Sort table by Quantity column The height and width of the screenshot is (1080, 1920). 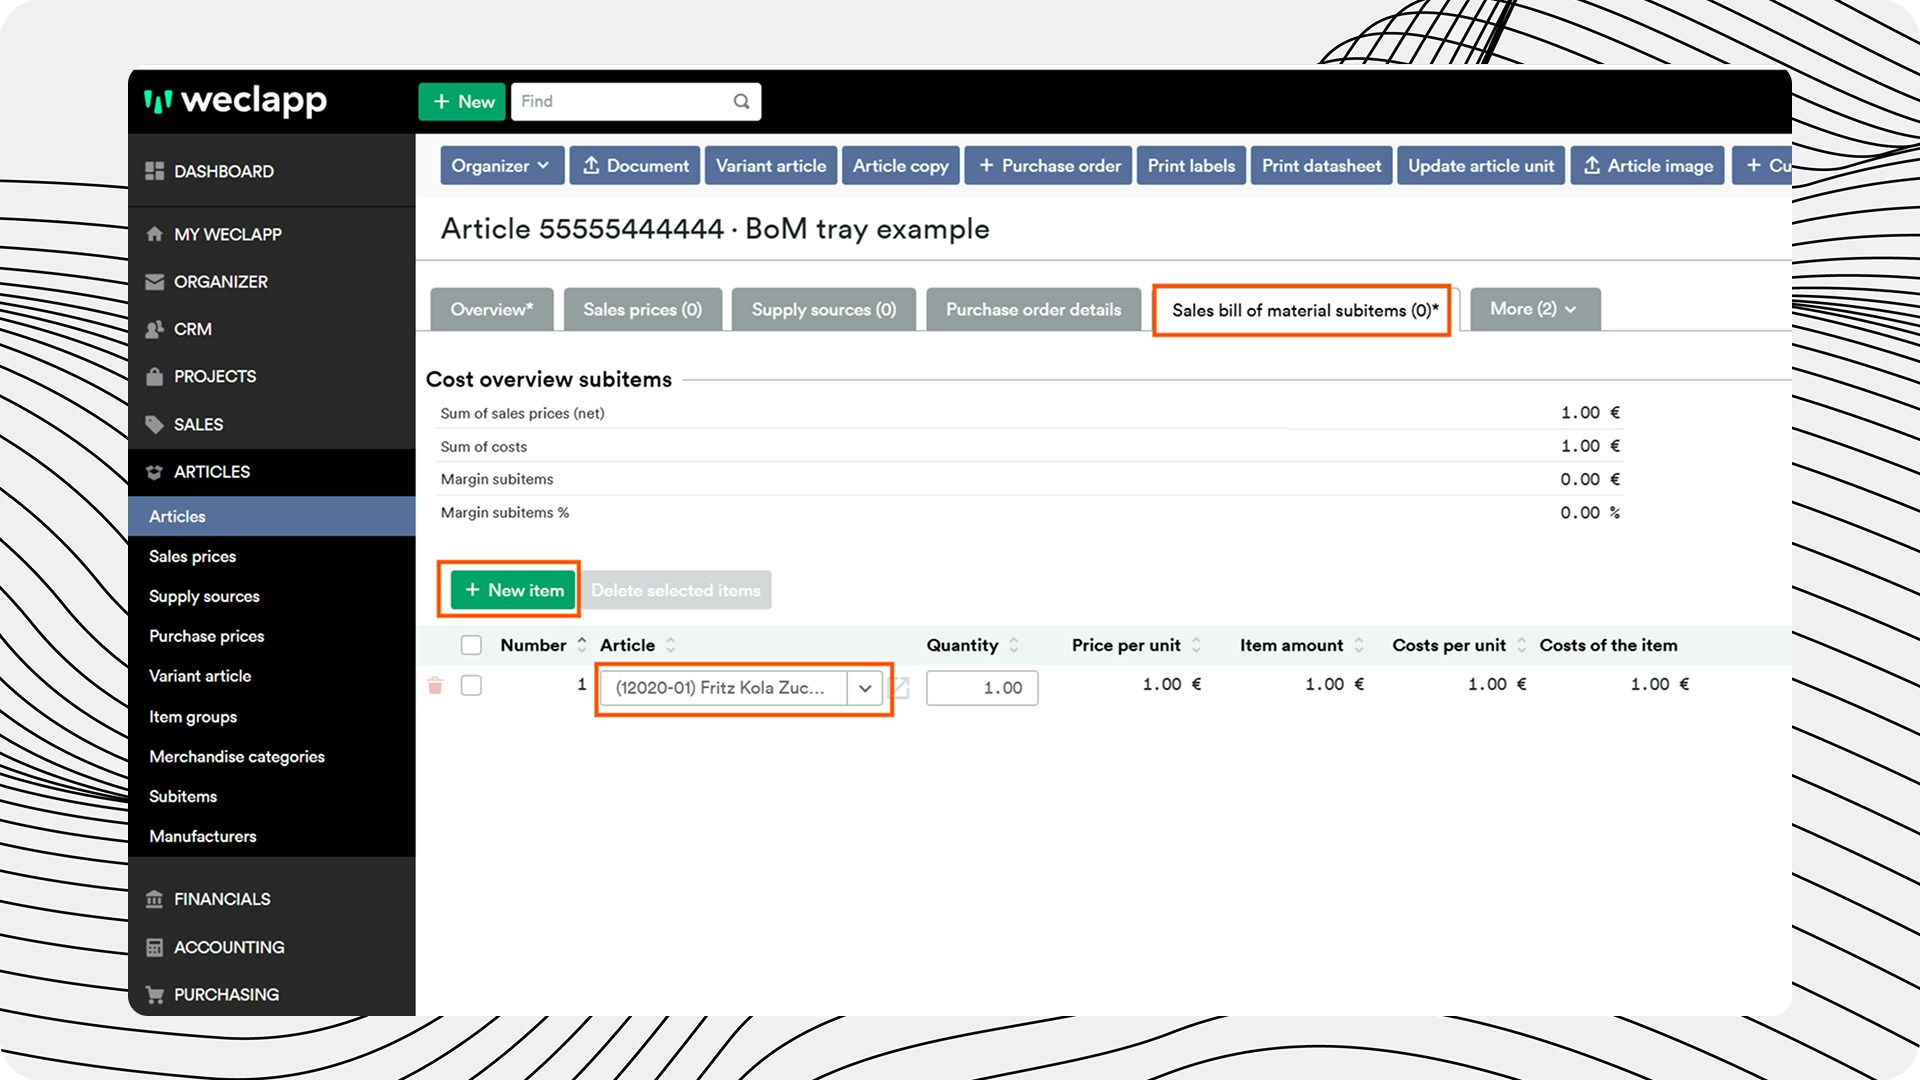(1014, 645)
